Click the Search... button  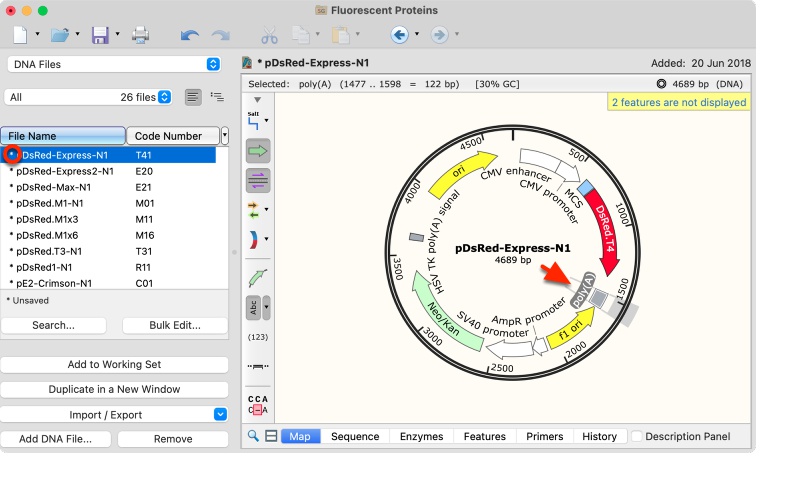pos(54,325)
